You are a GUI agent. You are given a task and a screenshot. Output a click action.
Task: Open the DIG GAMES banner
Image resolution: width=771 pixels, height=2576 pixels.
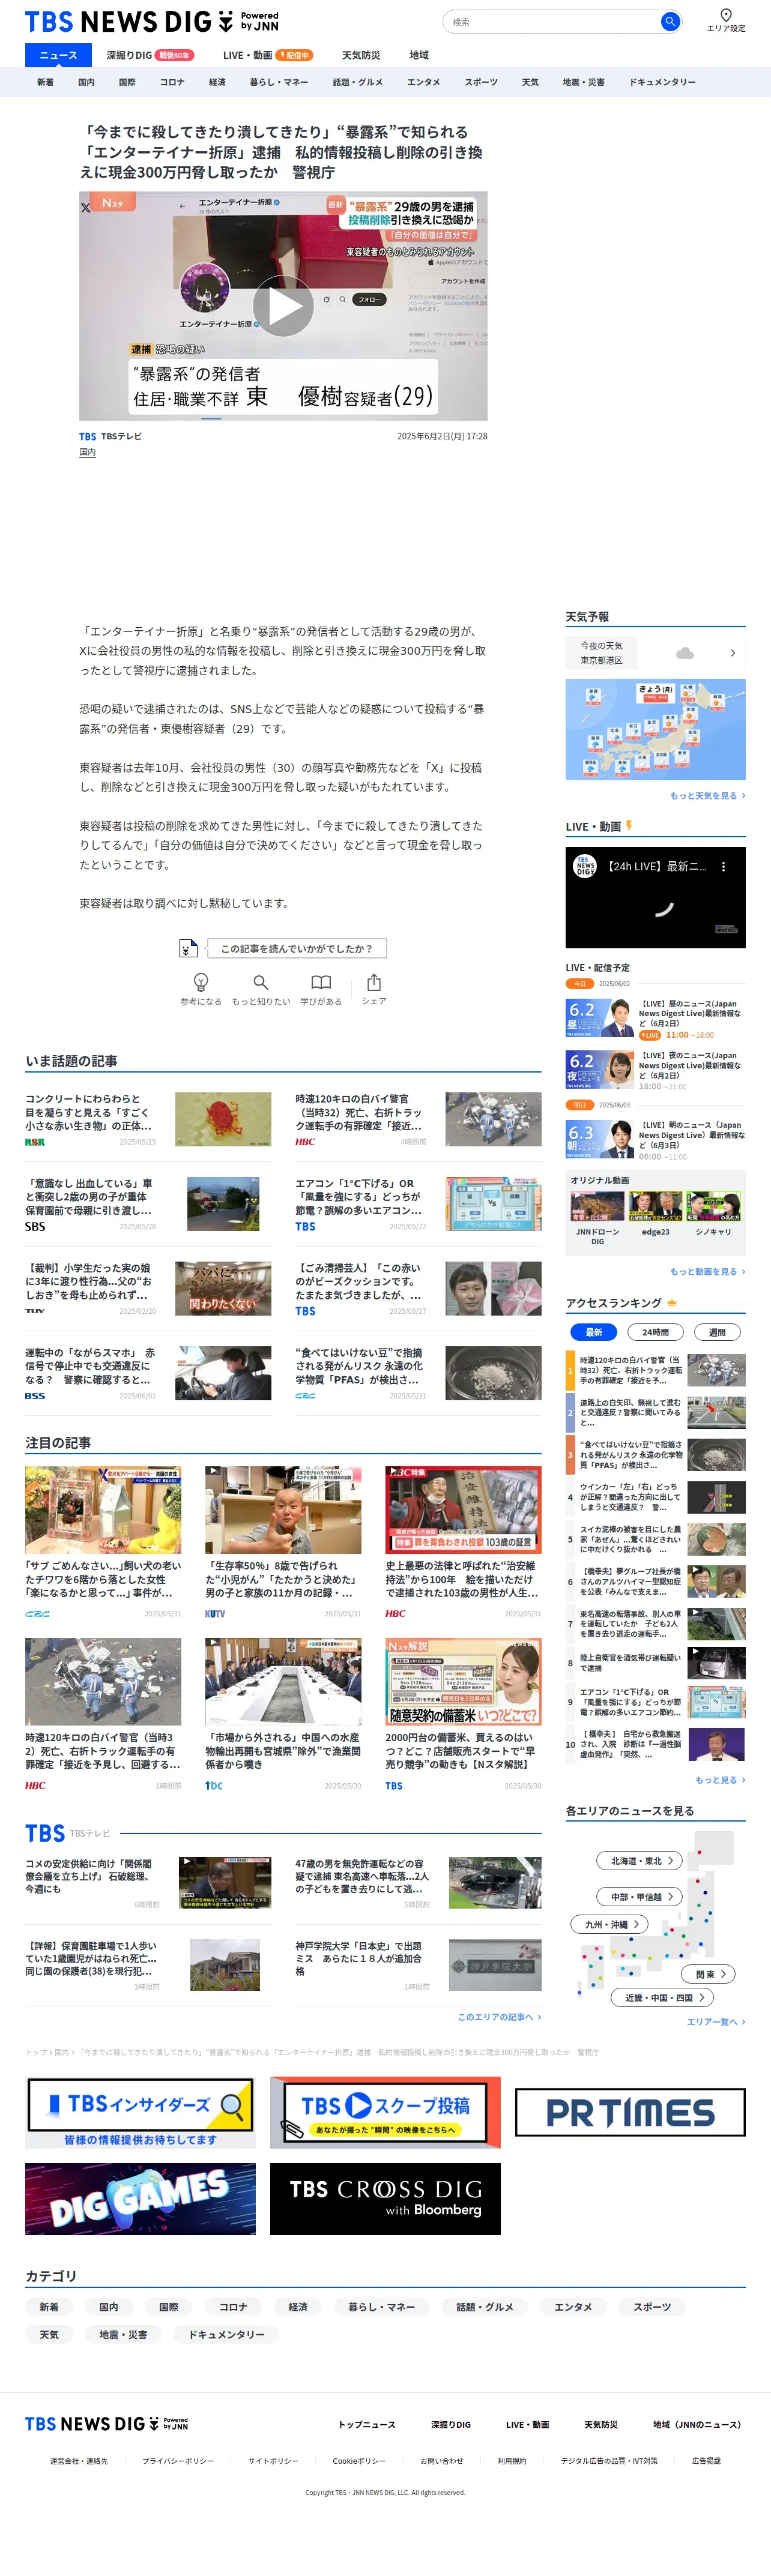pos(140,2199)
